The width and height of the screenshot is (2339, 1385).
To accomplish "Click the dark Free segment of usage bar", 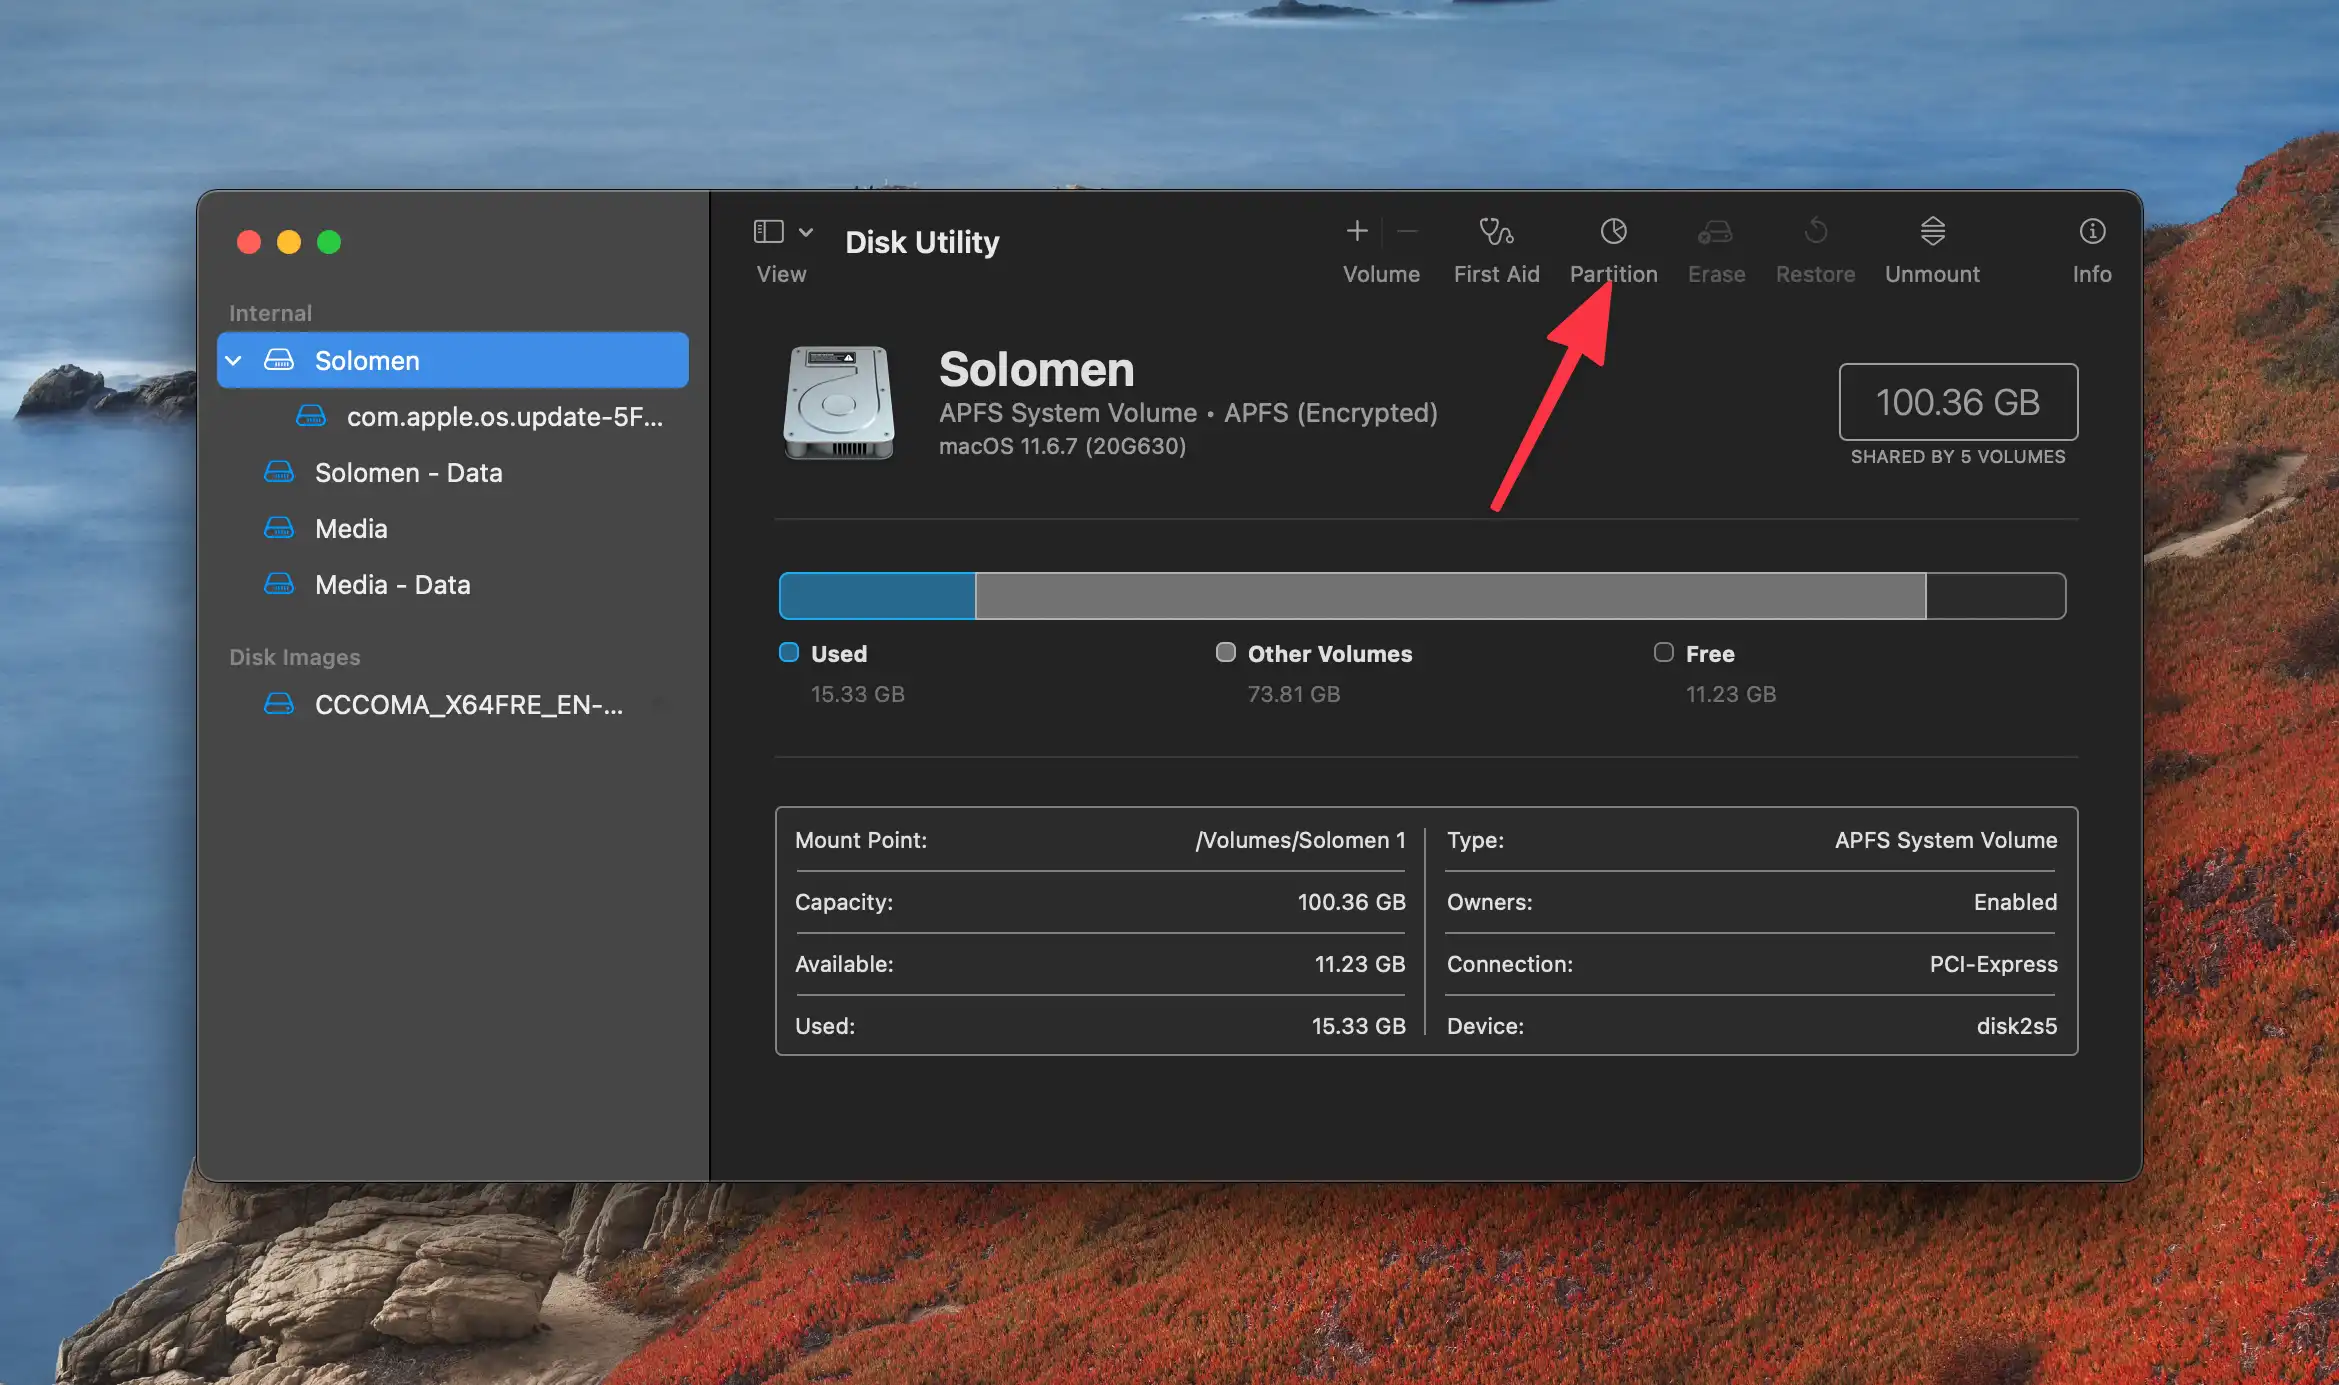I will (1995, 596).
